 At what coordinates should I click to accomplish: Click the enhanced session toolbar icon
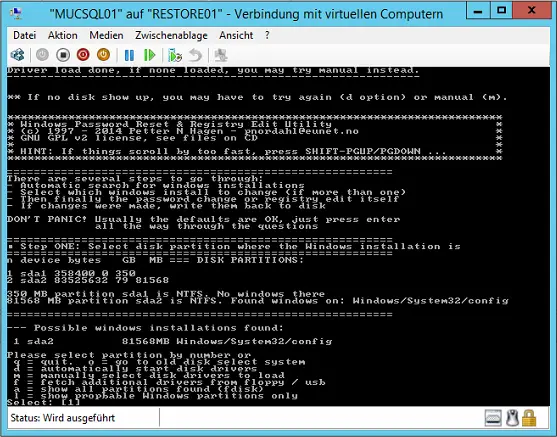tap(221, 55)
